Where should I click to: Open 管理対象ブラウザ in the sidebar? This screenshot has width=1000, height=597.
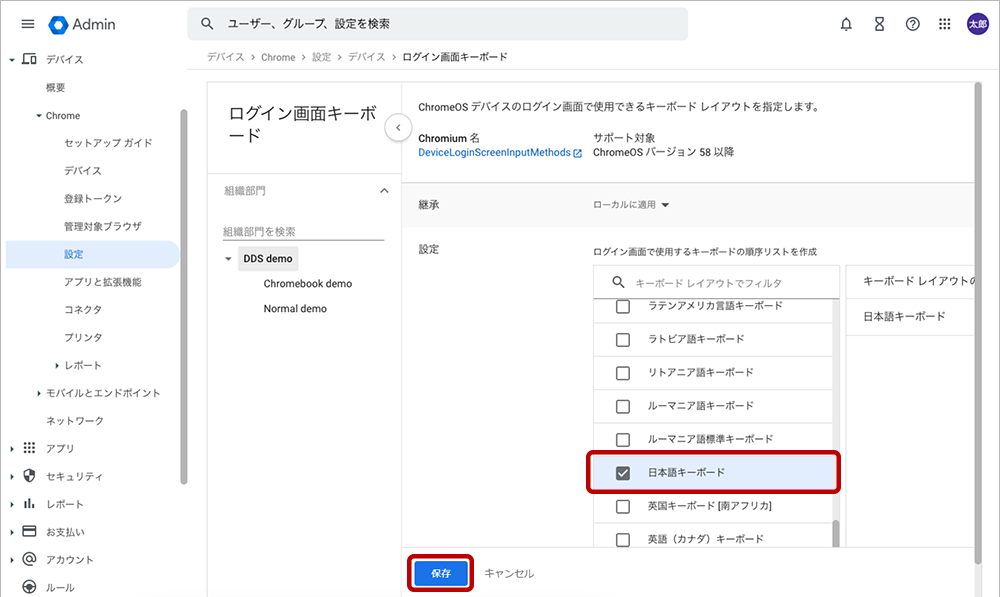[x=103, y=226]
